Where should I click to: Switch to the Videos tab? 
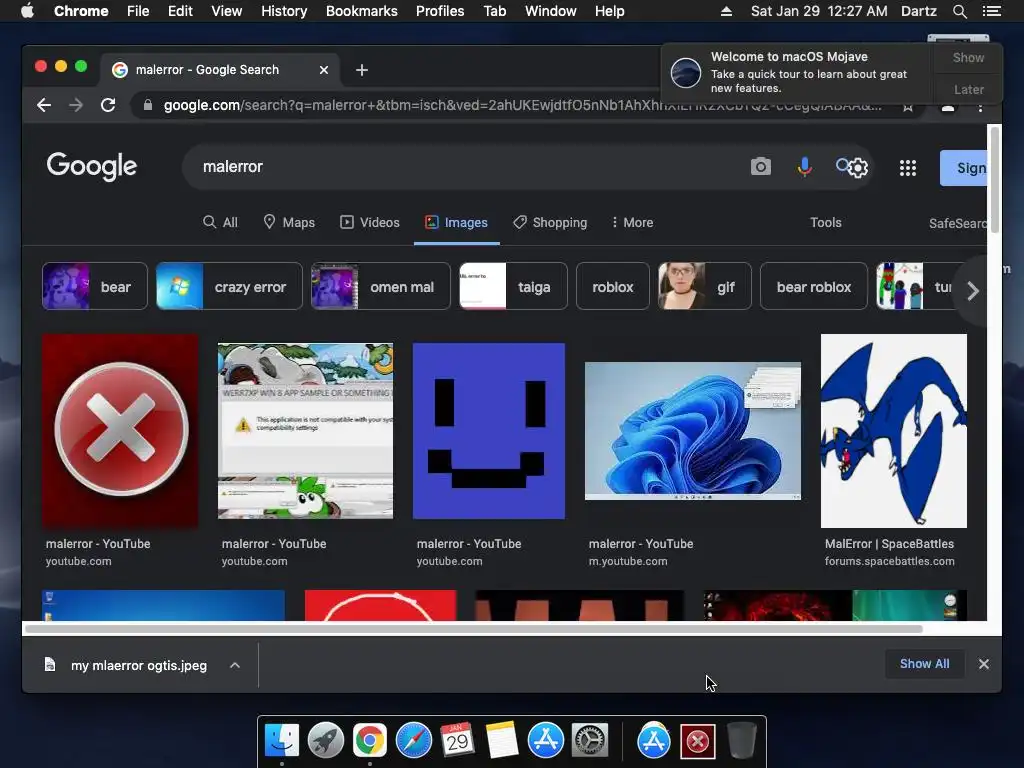[x=370, y=223]
